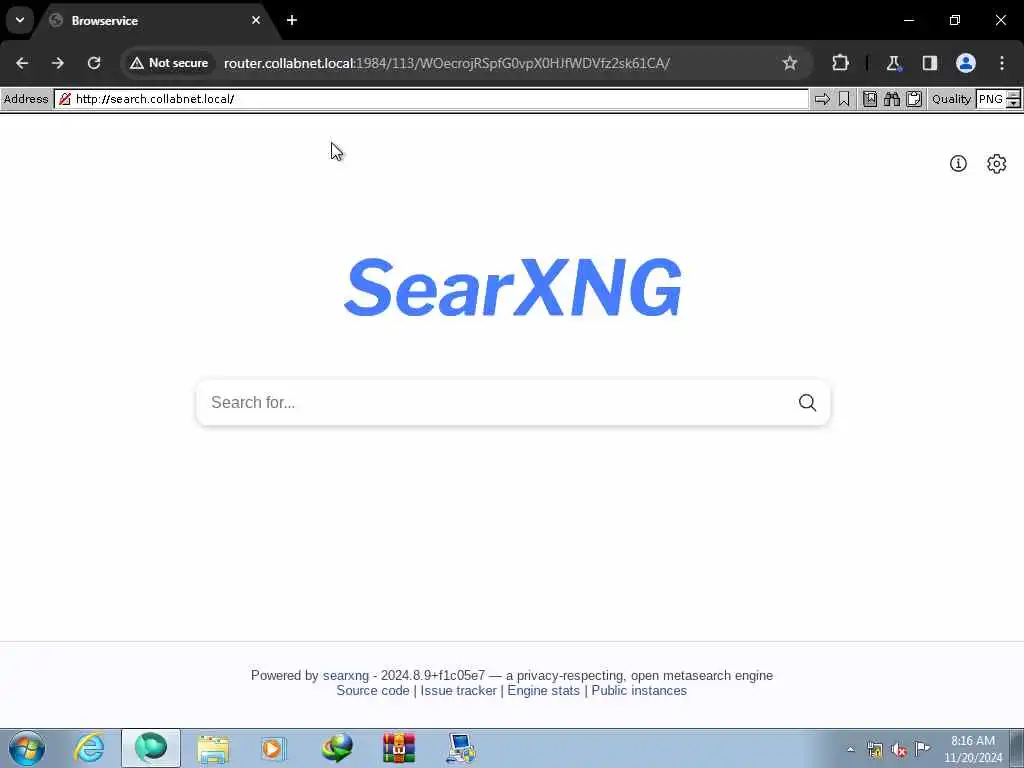Viewport: 1024px width, 768px height.
Task: Close the Browservice tab
Action: [x=256, y=20]
